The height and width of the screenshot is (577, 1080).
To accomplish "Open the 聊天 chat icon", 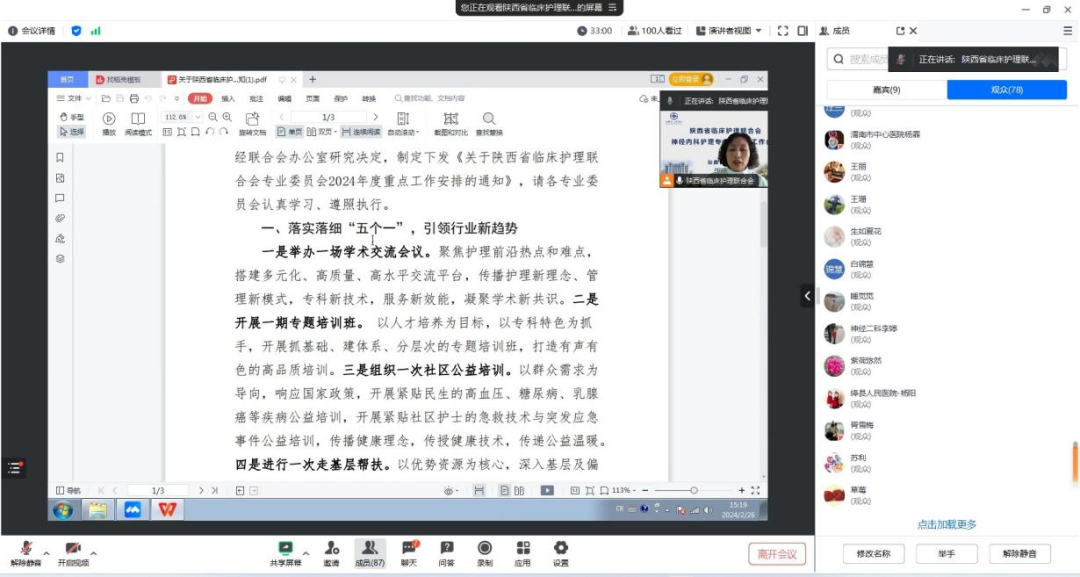I will pyautogui.click(x=409, y=553).
